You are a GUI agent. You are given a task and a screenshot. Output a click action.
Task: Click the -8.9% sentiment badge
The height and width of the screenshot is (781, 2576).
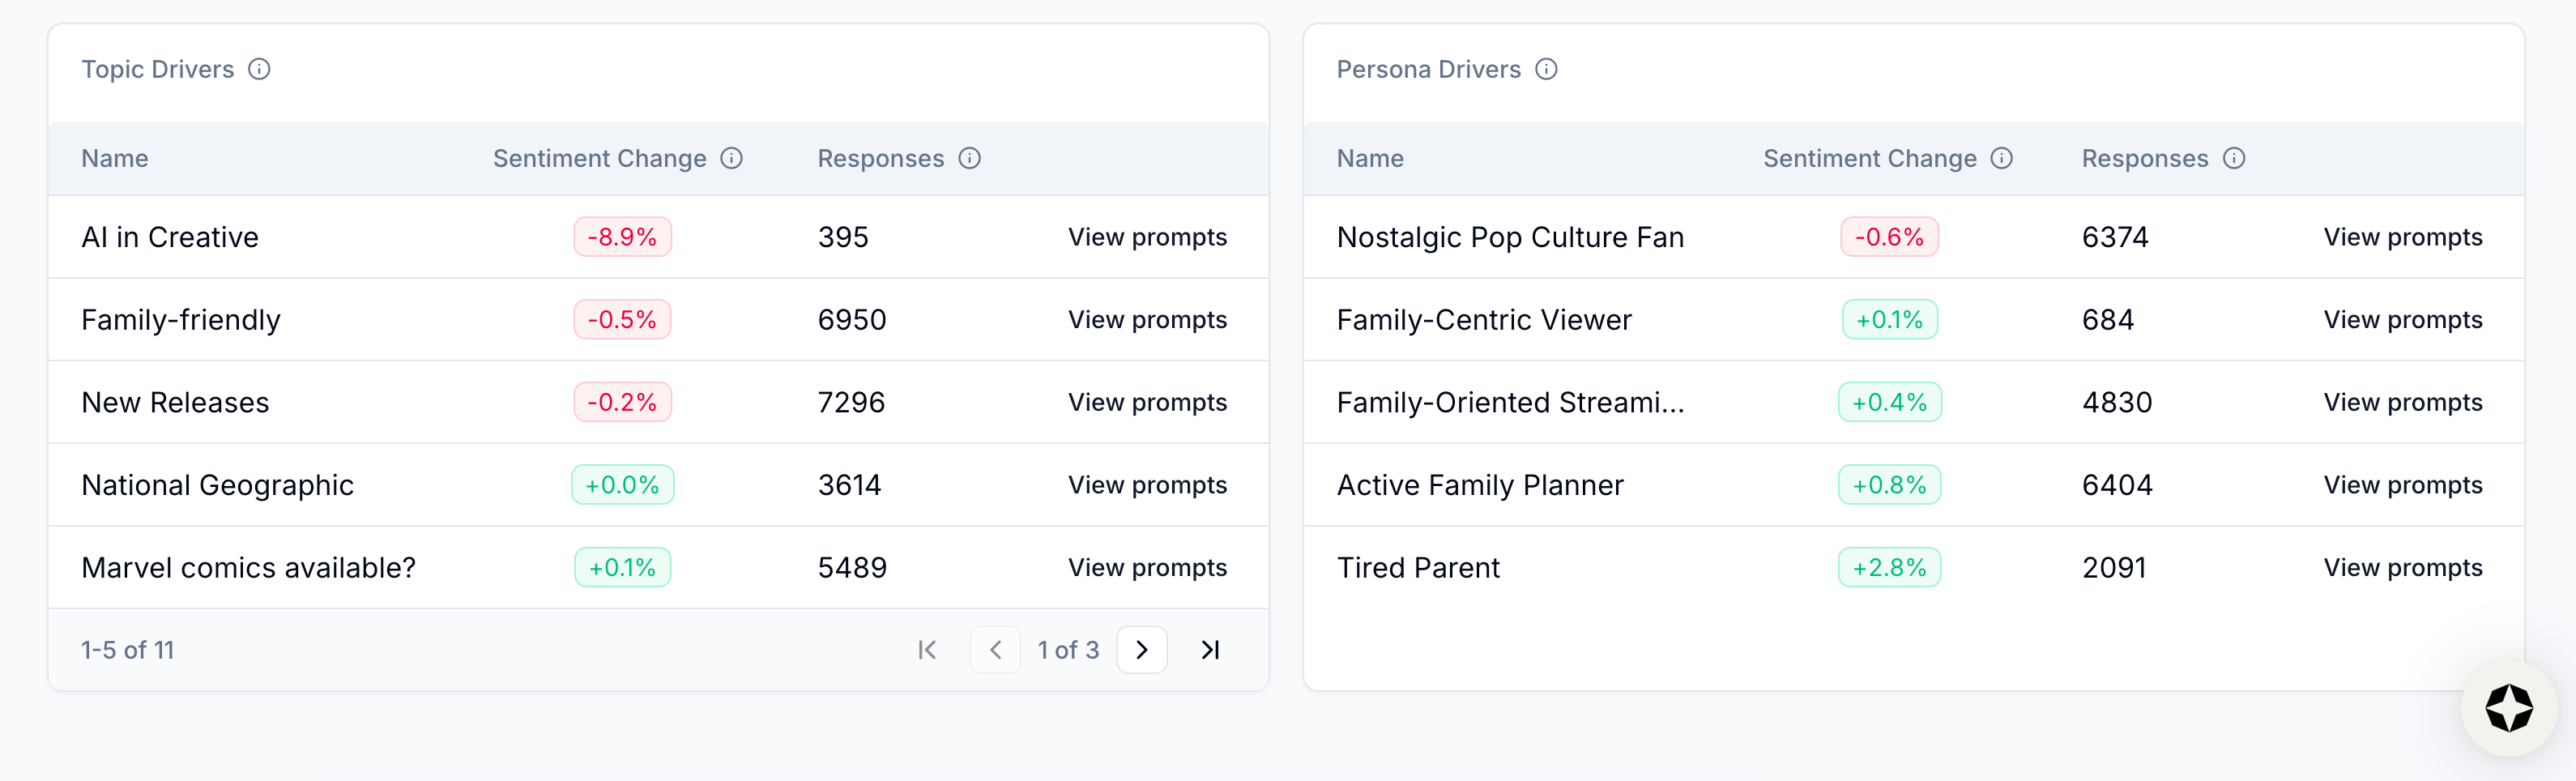[622, 237]
